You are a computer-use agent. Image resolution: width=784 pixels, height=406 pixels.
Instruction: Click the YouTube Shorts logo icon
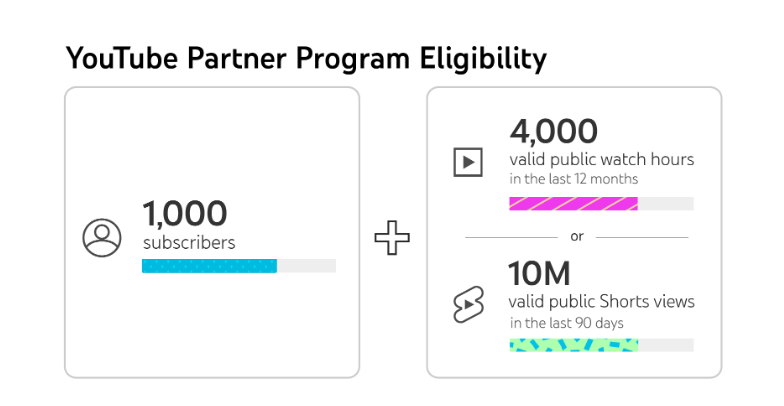[468, 304]
